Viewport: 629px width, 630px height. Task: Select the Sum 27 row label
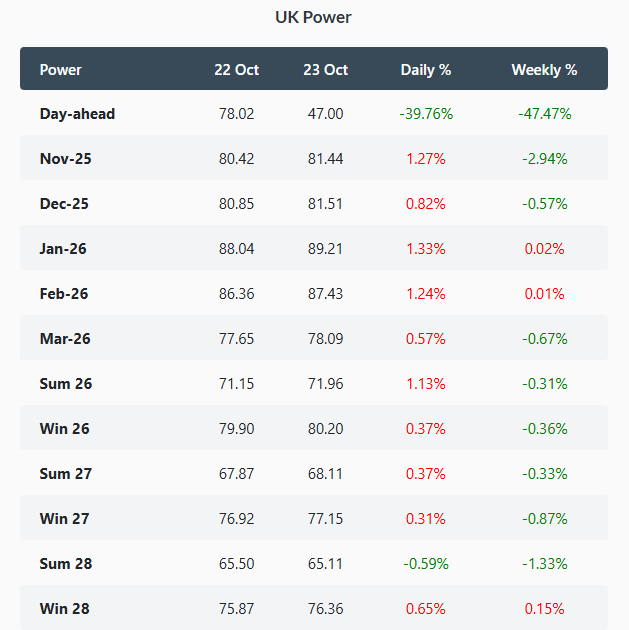[66, 474]
